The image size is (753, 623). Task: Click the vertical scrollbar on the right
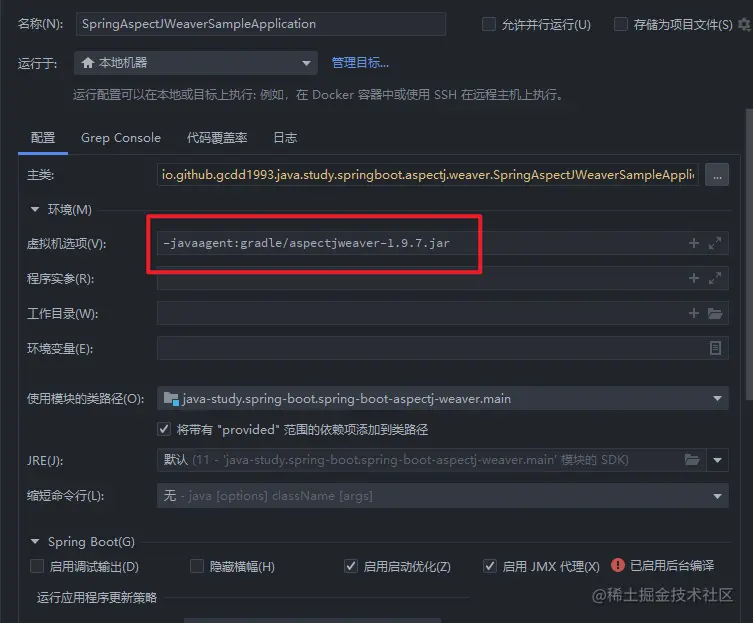749,255
